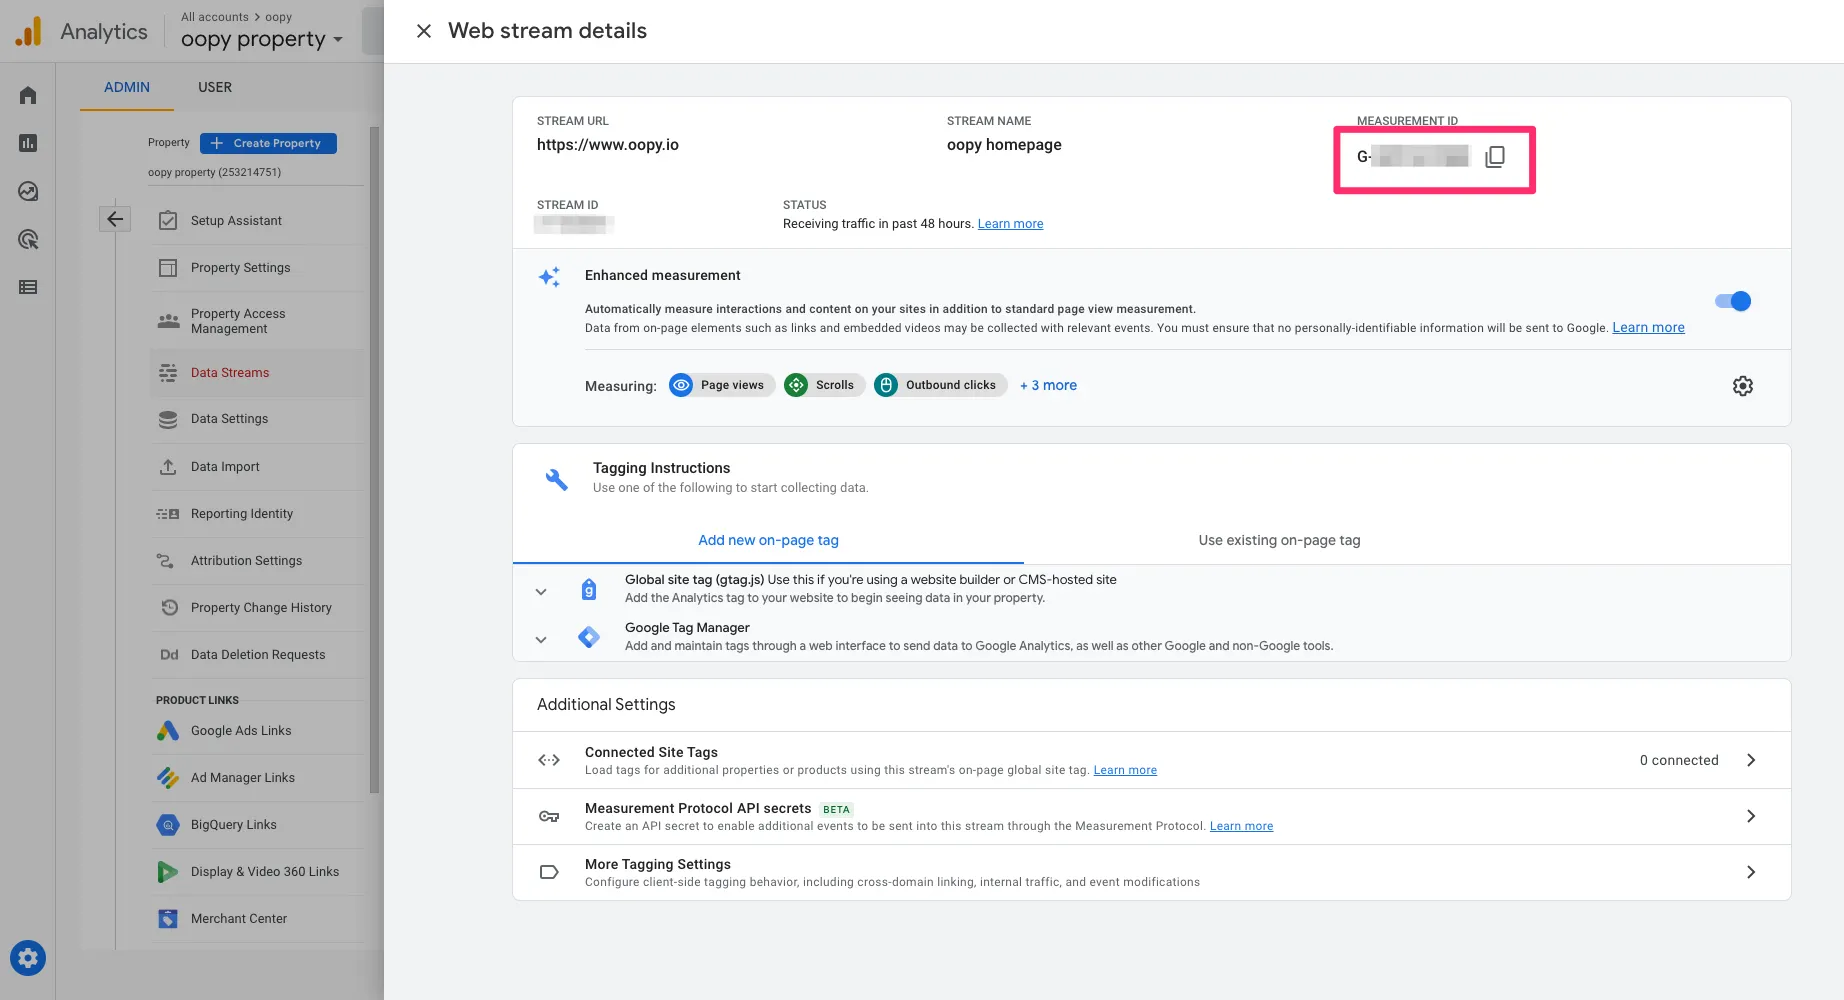Click the More Tagging Settings tag icon

pyautogui.click(x=549, y=872)
